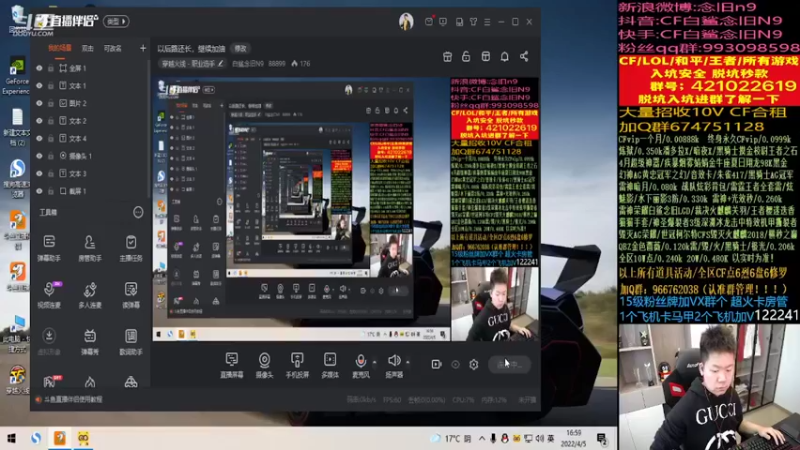Toggle visibility of 全屏 1 source
The height and width of the screenshot is (450, 800).
tap(39, 68)
